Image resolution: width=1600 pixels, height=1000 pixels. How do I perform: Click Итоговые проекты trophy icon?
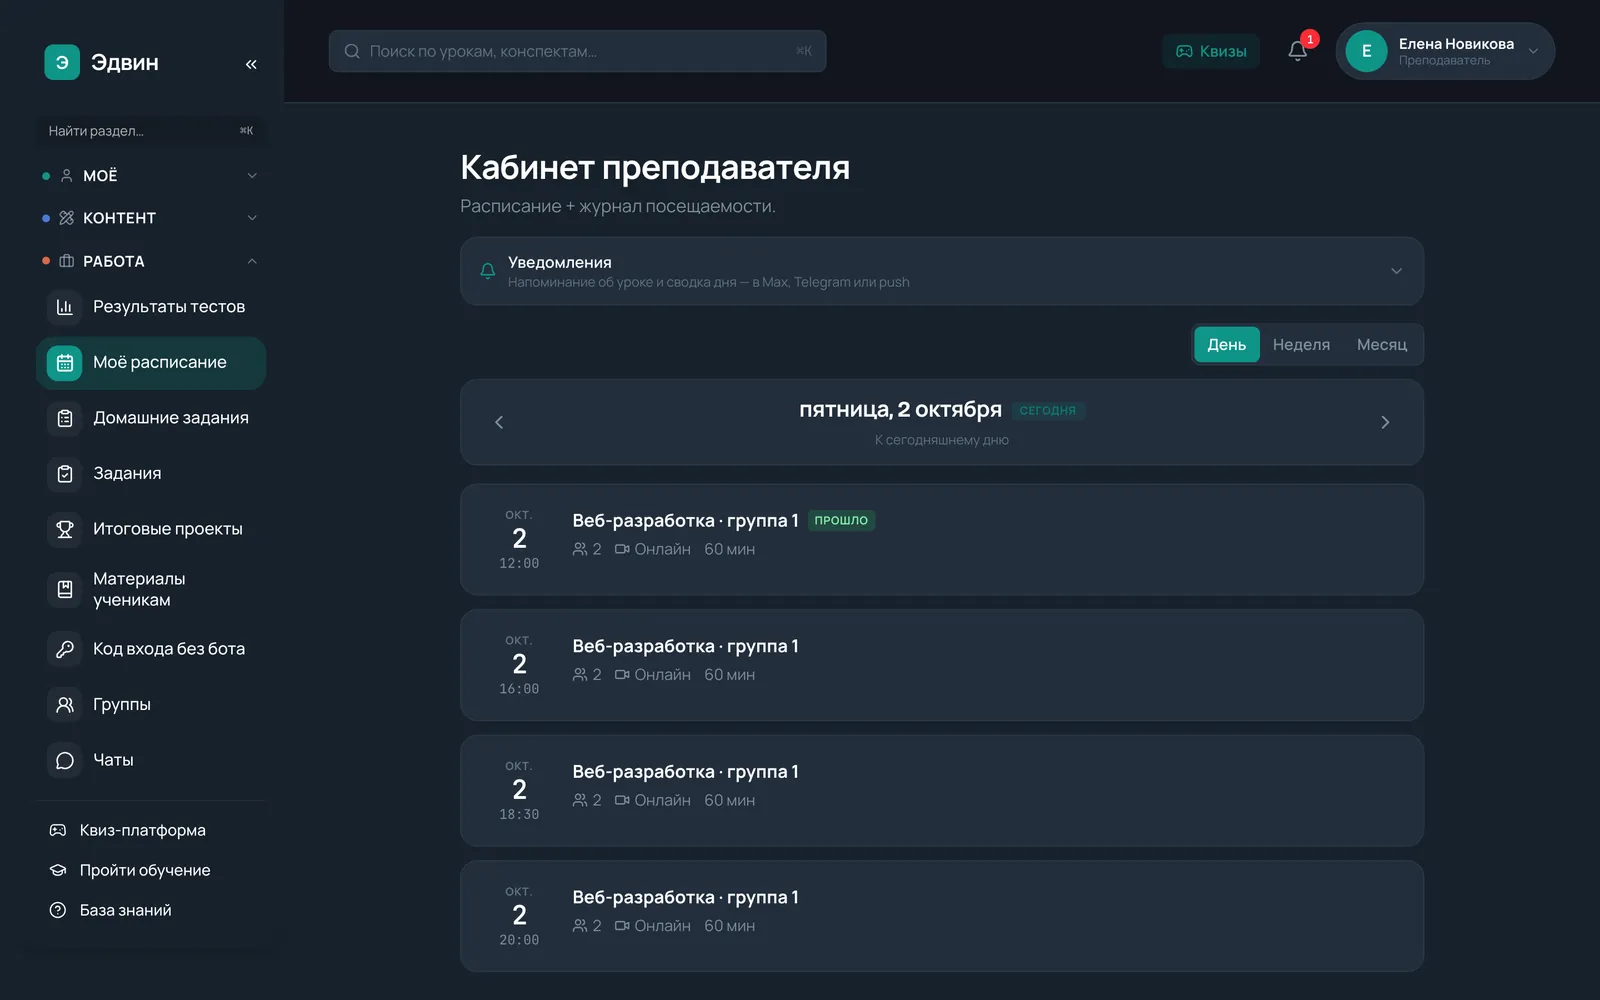65,529
